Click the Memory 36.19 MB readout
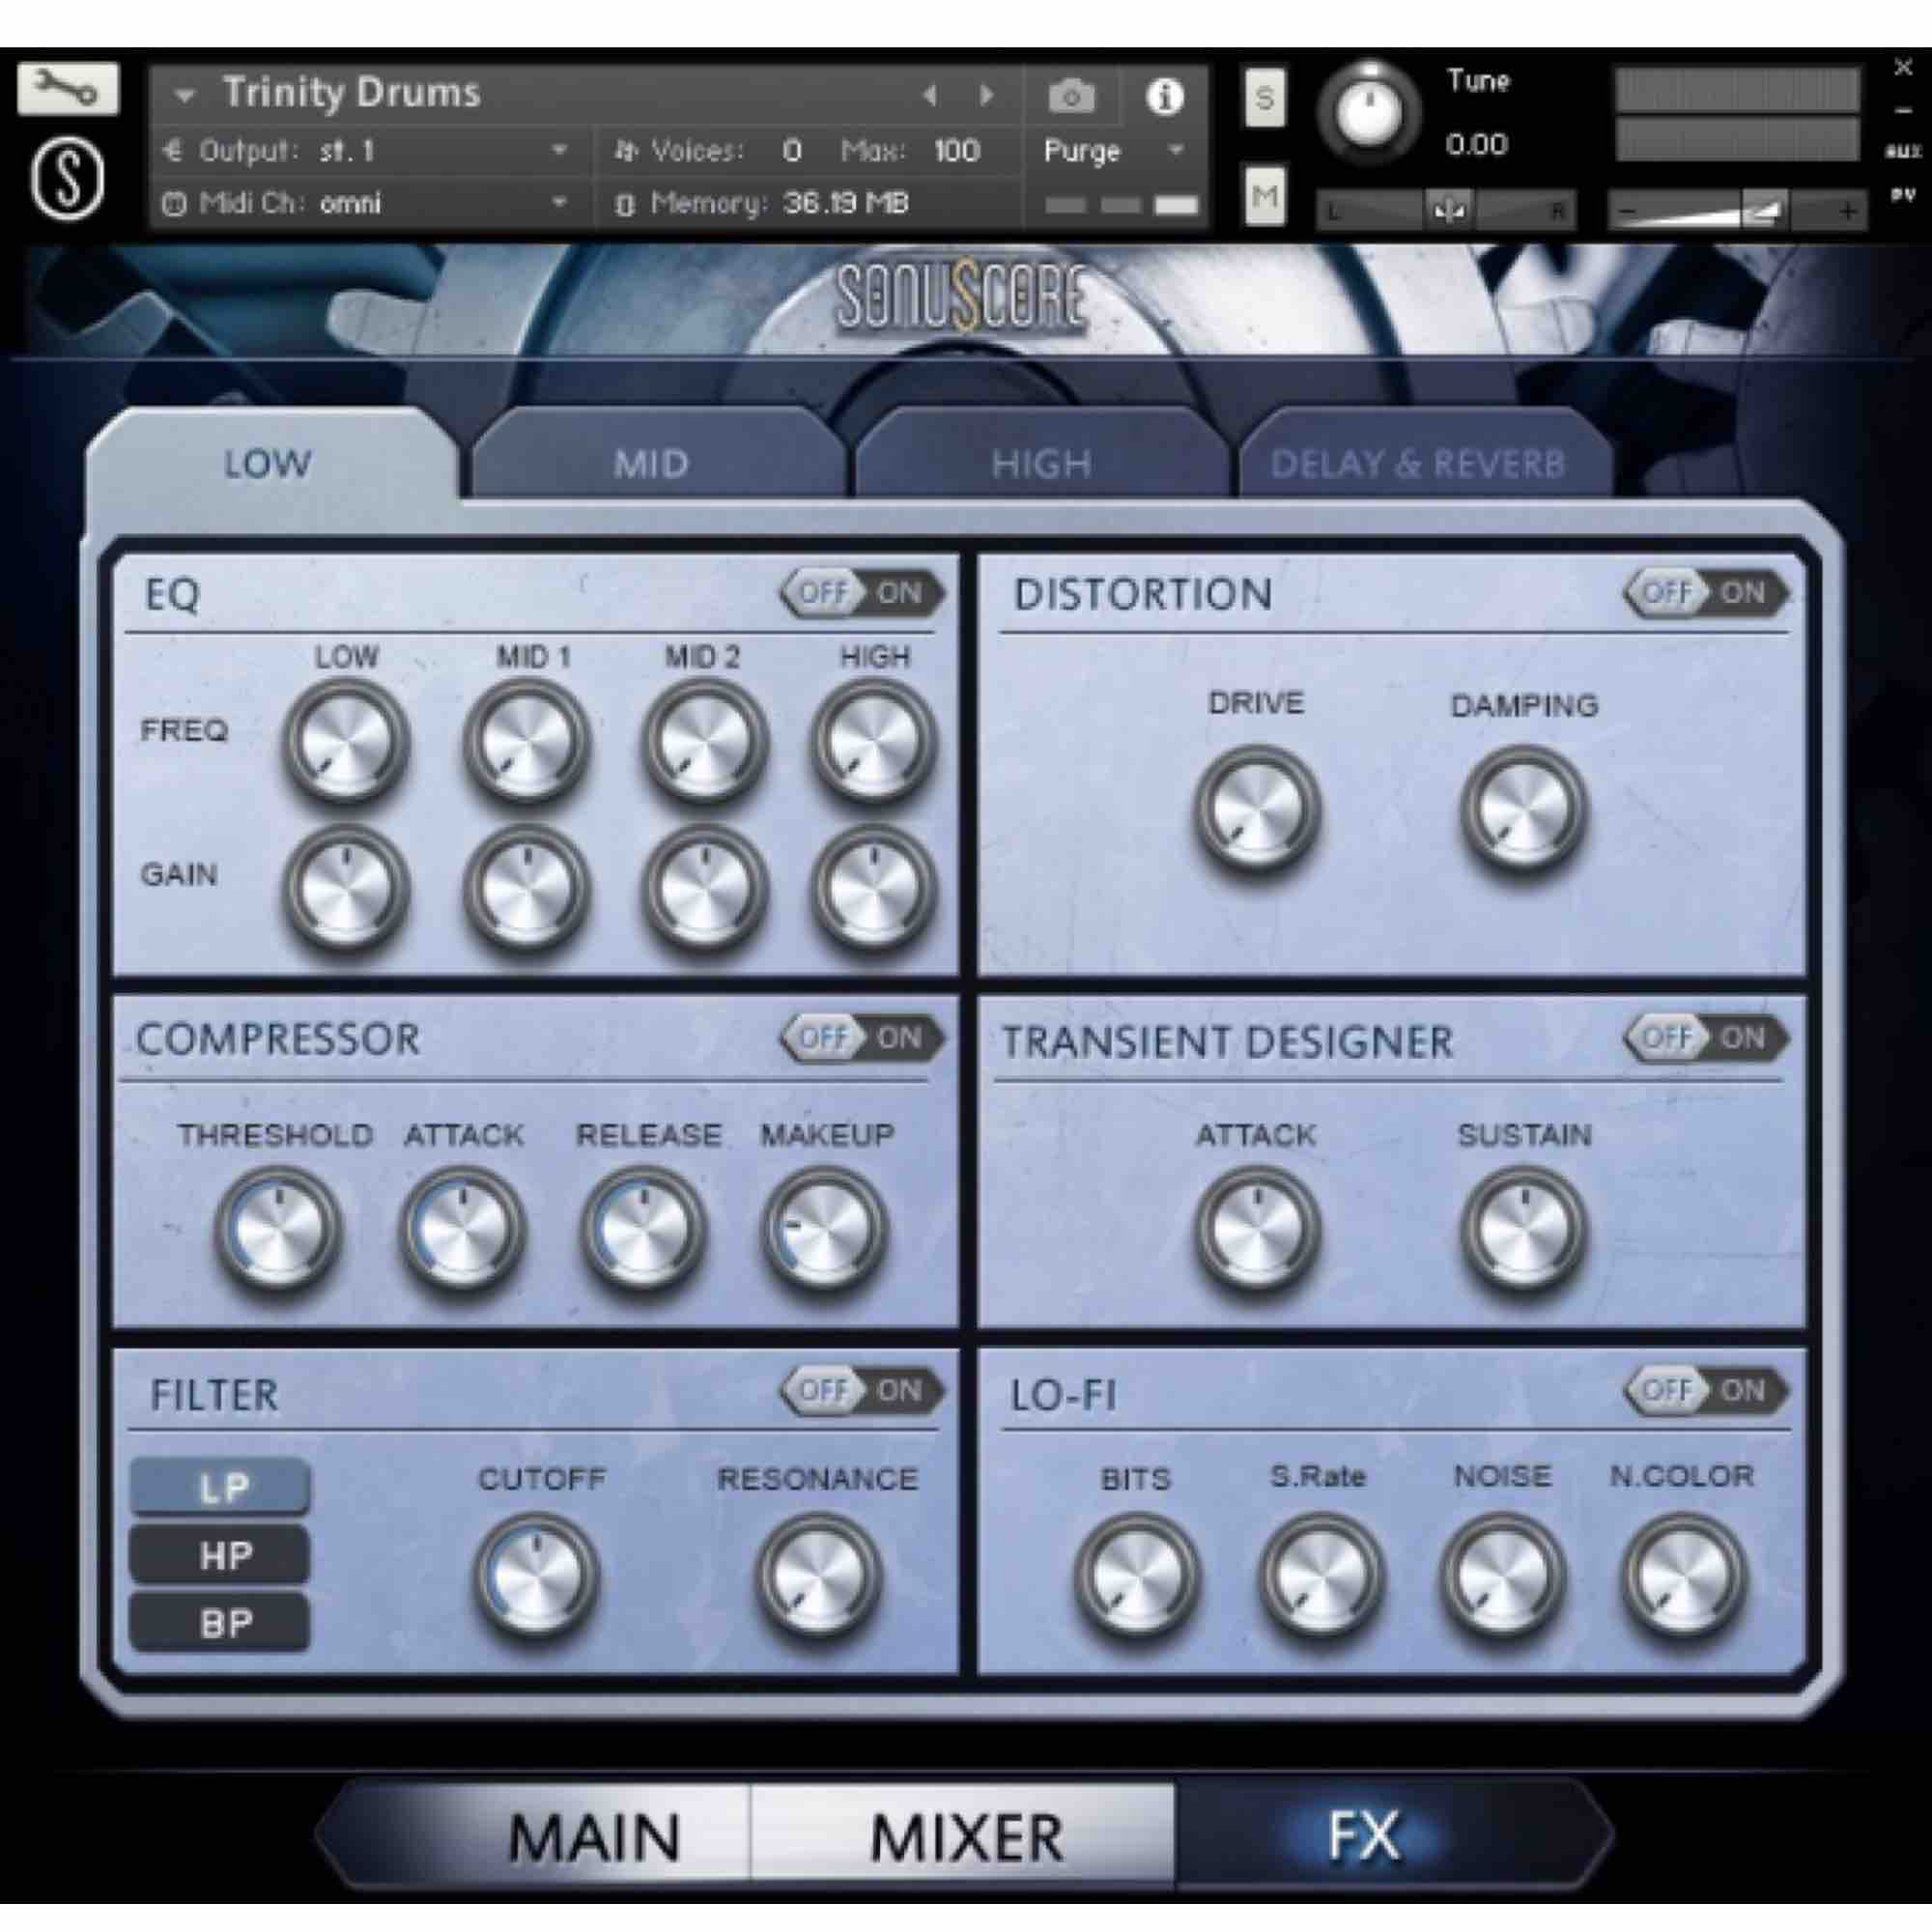The width and height of the screenshot is (1932, 1932). [x=760, y=203]
